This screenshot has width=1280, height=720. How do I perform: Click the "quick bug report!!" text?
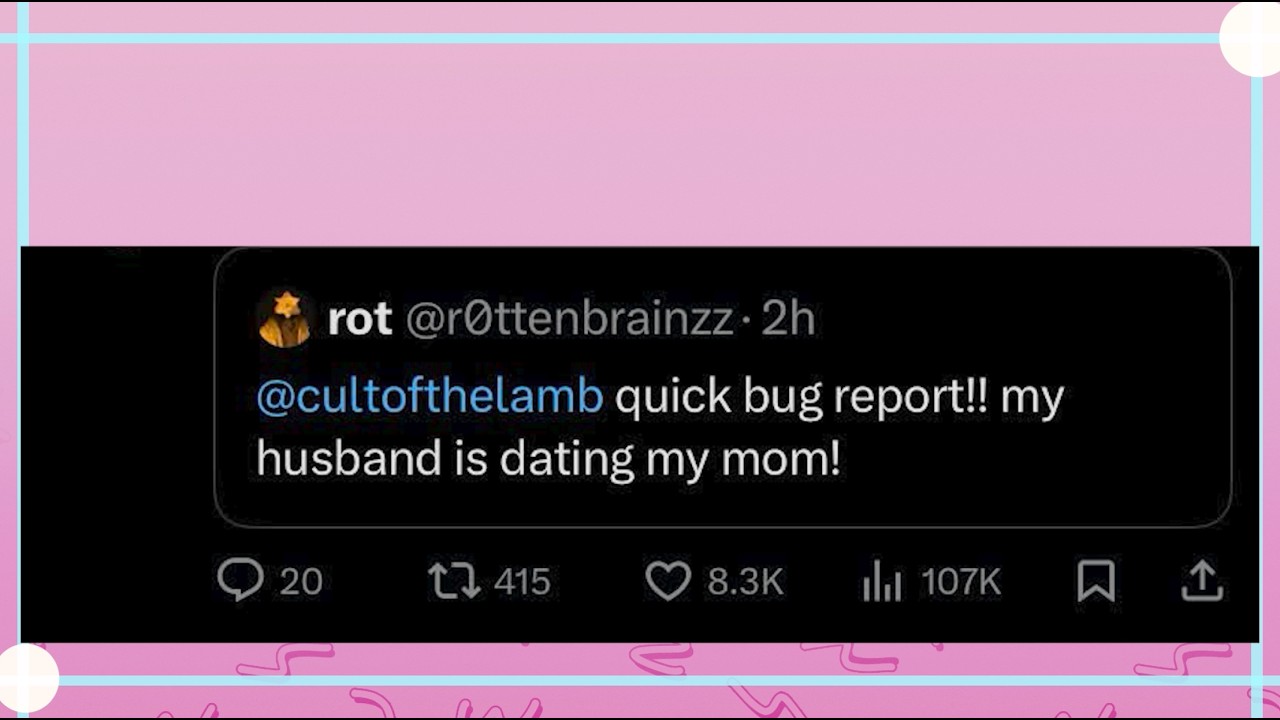pyautogui.click(x=802, y=398)
